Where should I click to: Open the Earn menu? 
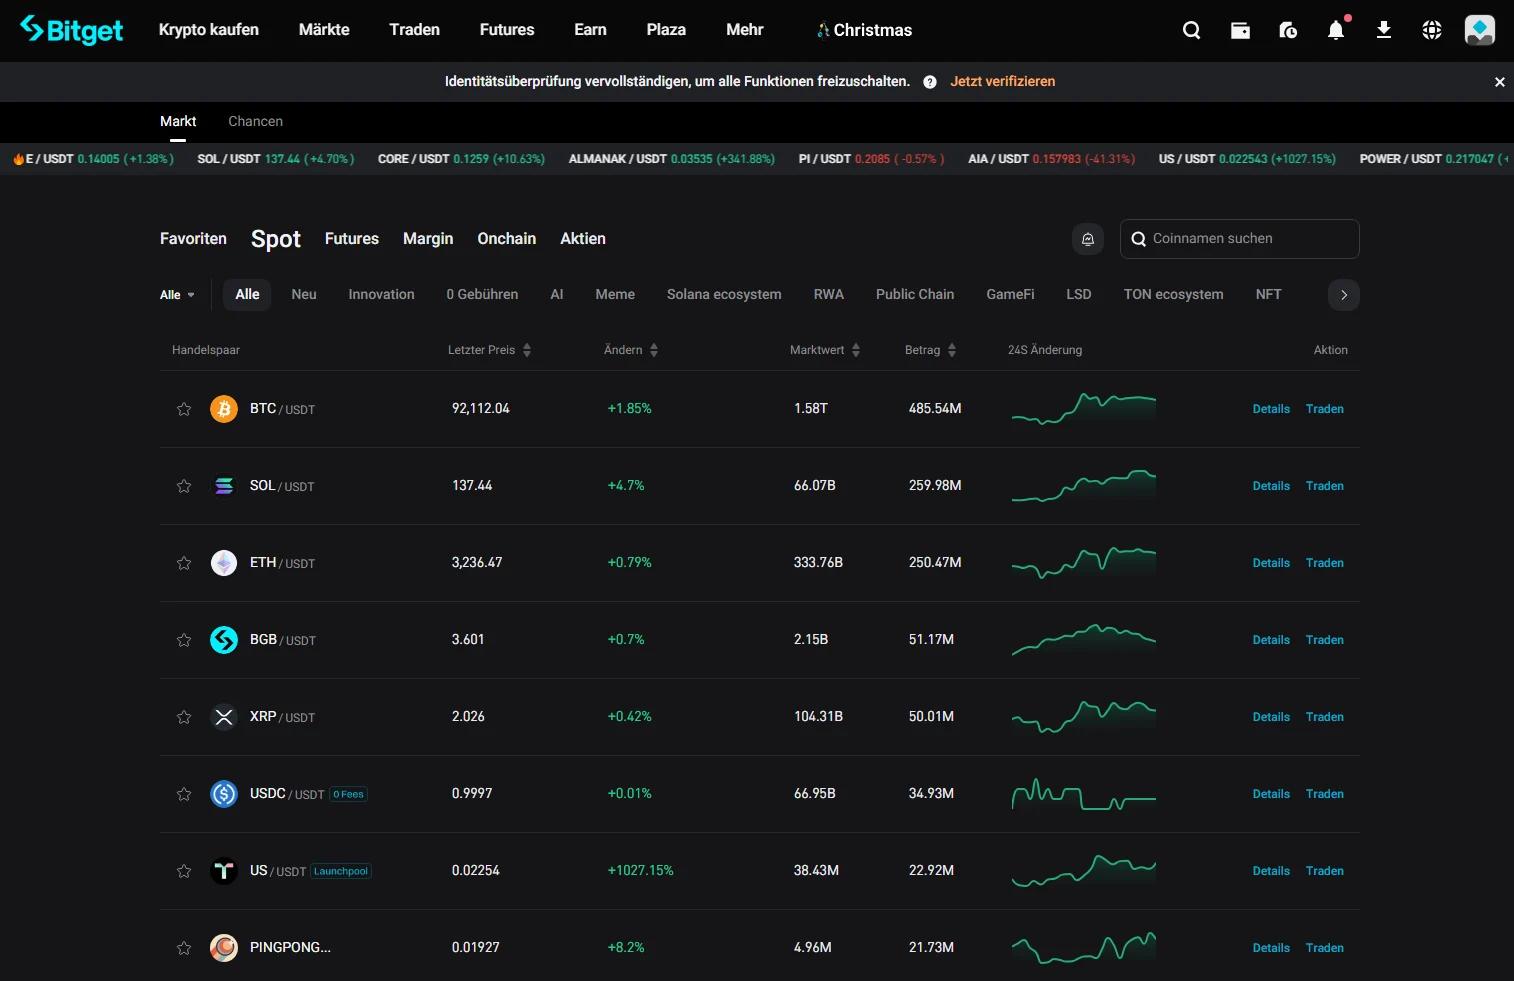pos(591,30)
